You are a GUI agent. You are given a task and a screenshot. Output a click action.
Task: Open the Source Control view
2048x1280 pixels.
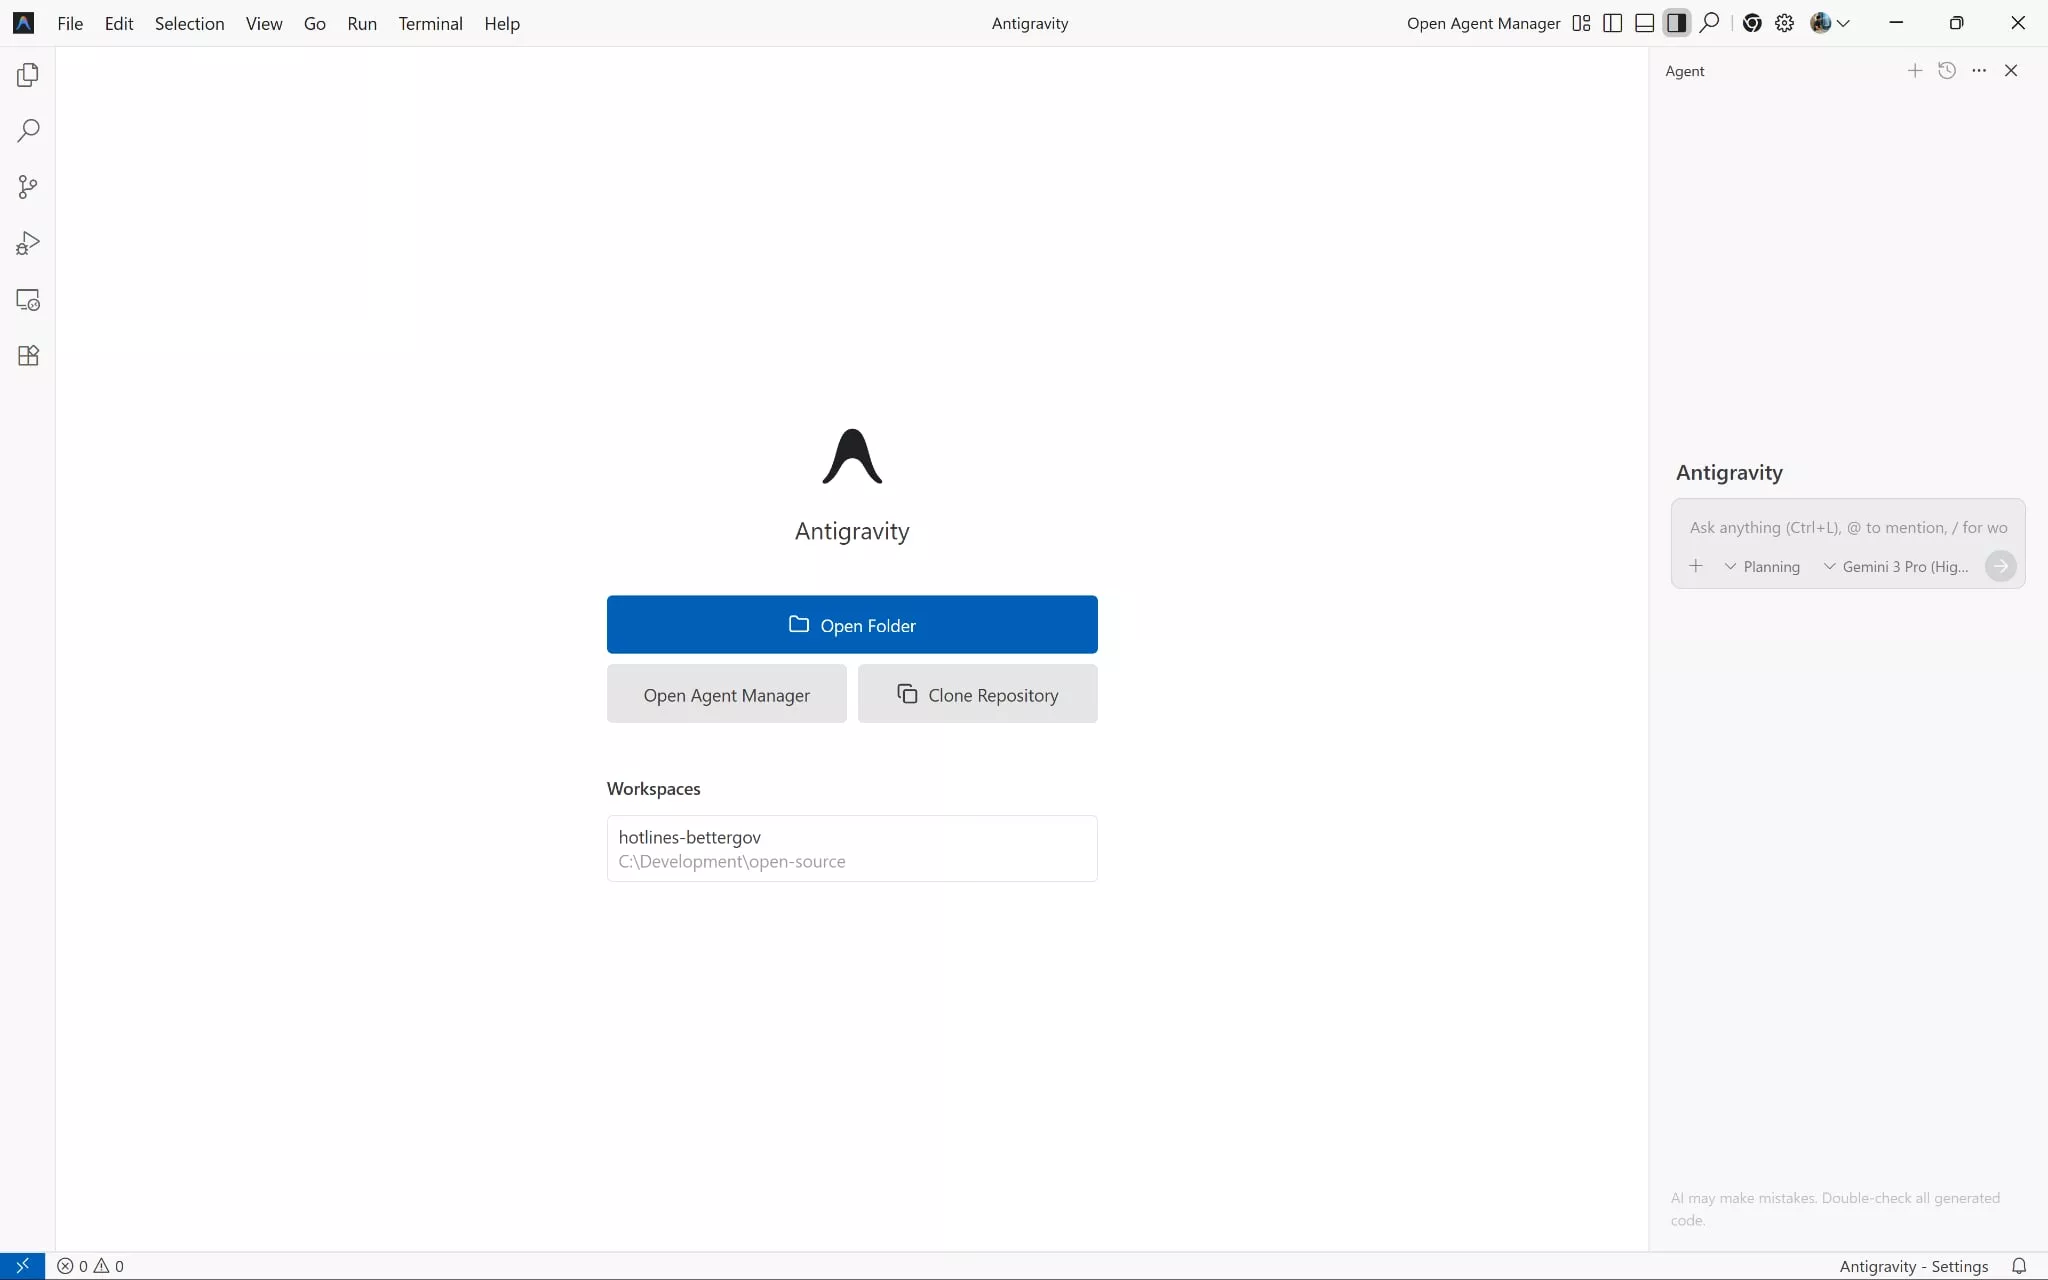coord(28,186)
